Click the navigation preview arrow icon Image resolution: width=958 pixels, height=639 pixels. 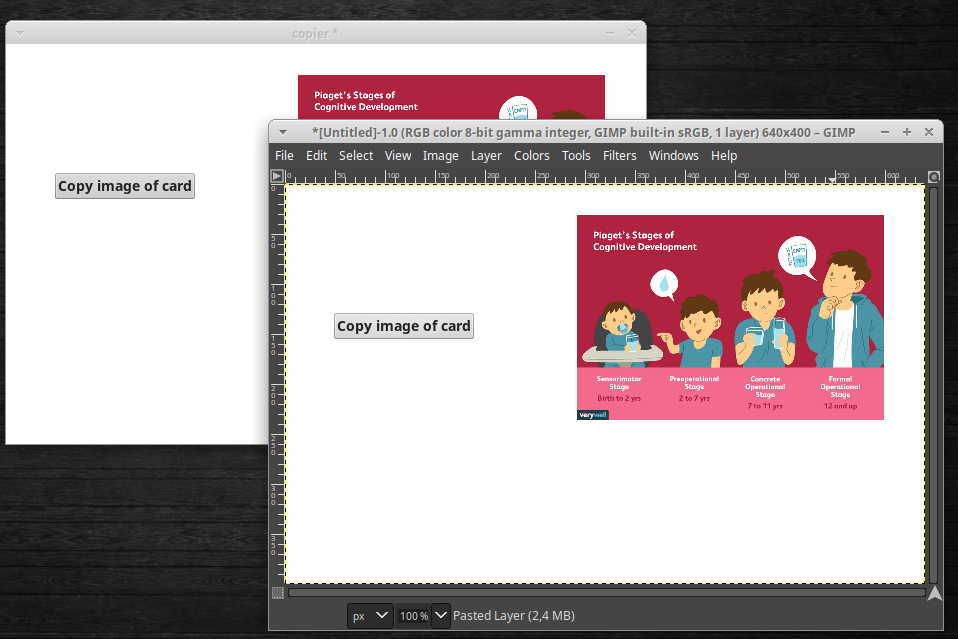tap(934, 593)
